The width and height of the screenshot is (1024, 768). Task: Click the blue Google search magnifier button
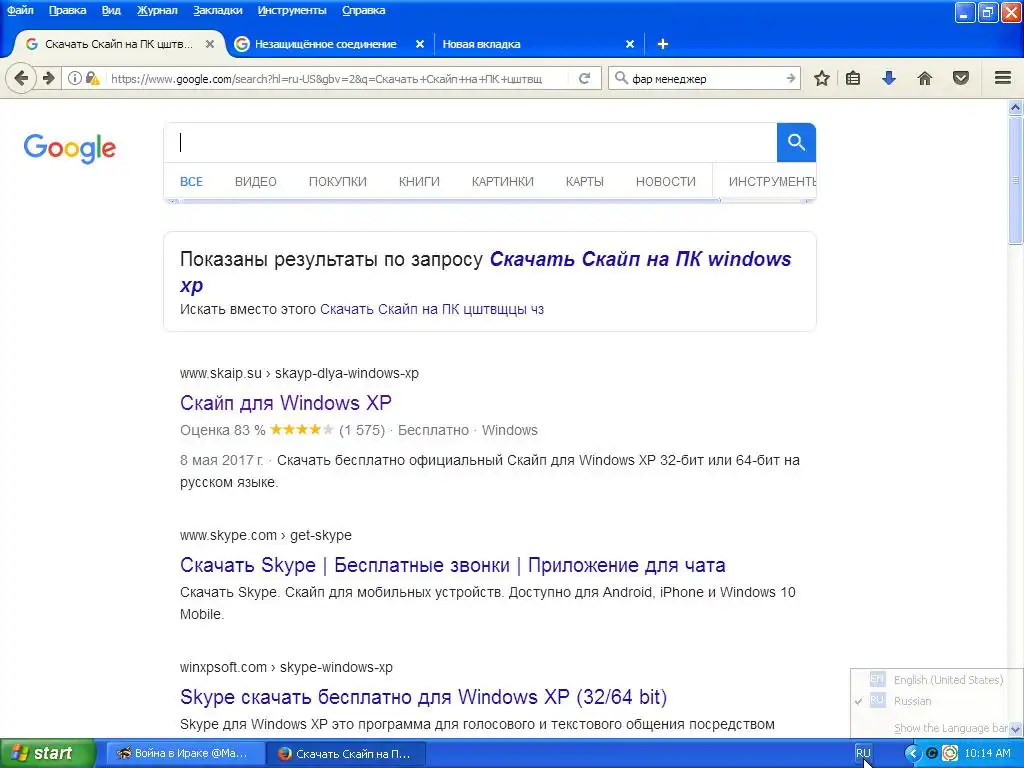(796, 142)
